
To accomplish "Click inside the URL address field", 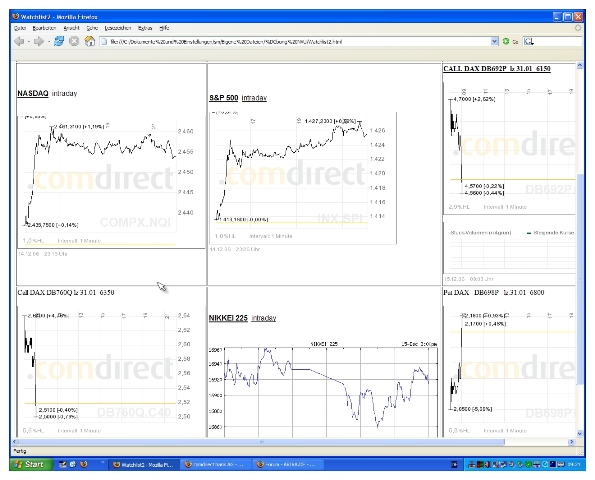I will [x=296, y=42].
